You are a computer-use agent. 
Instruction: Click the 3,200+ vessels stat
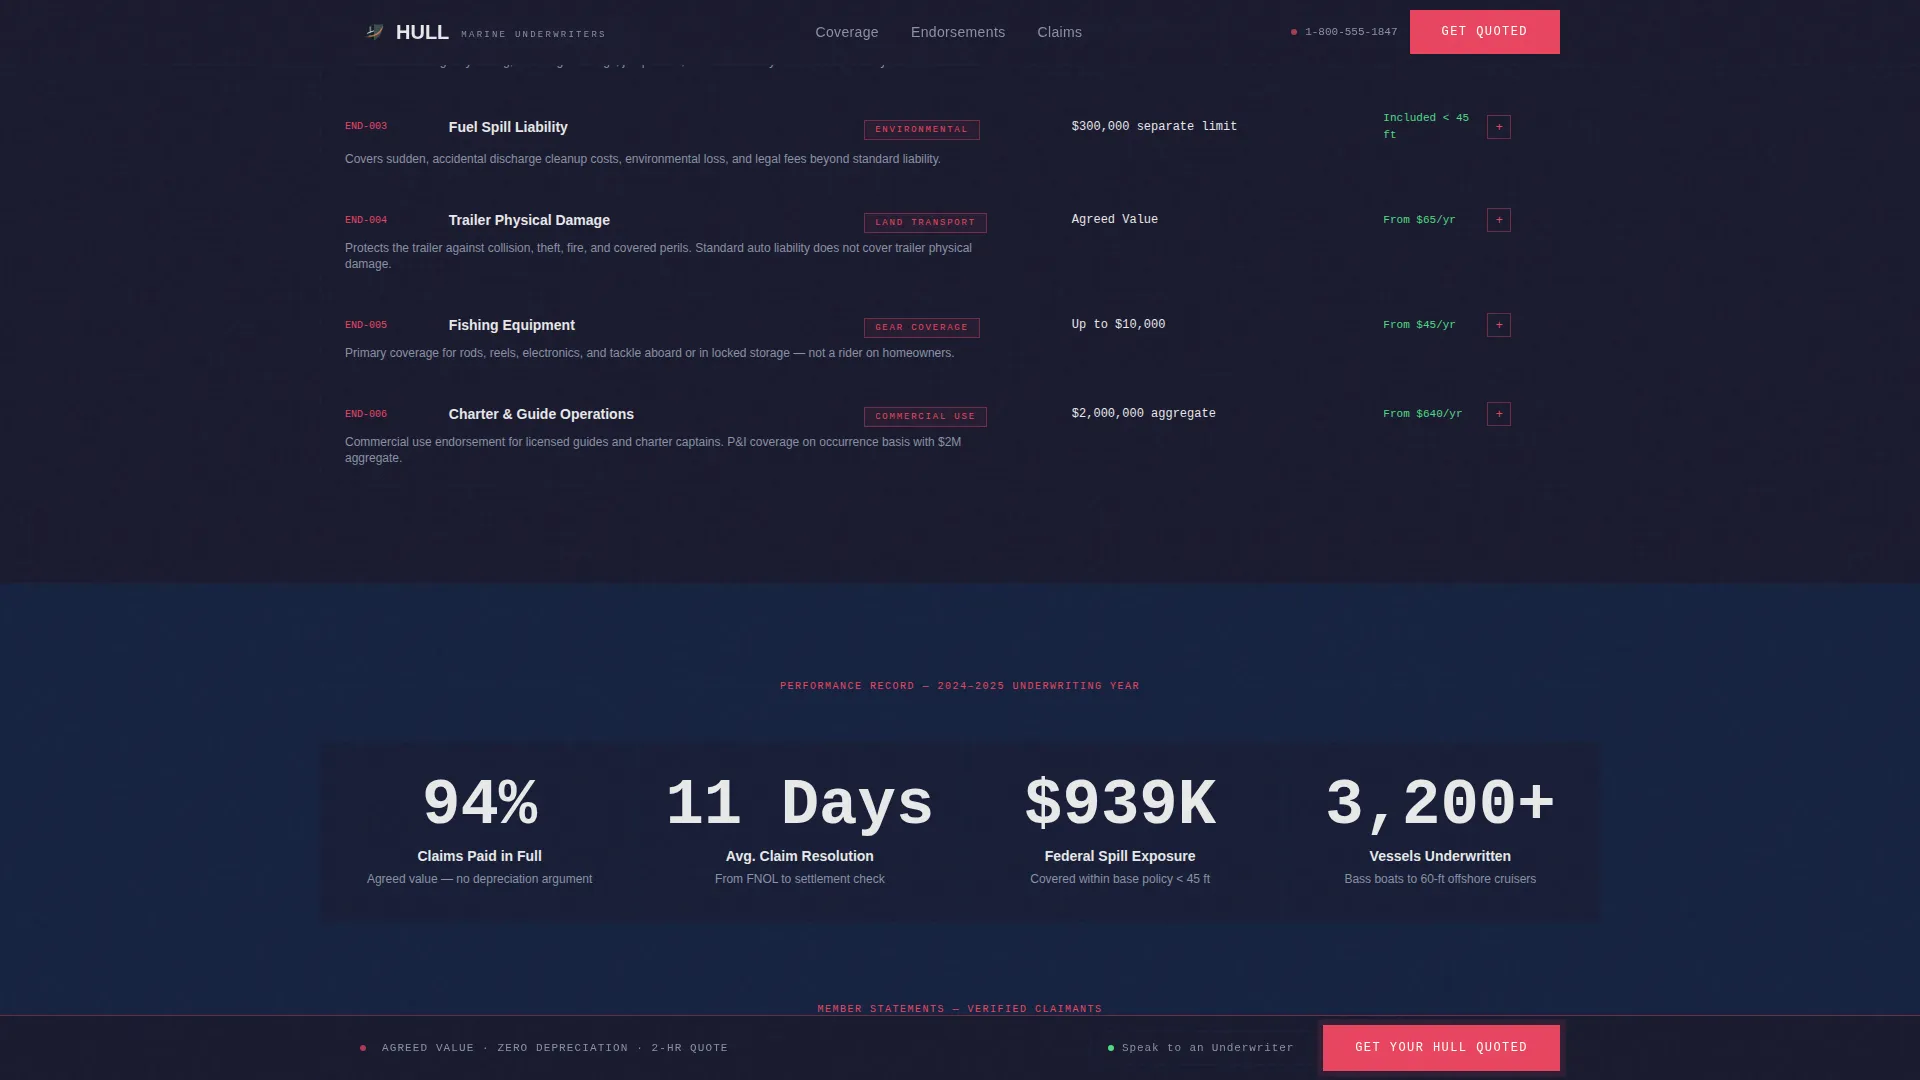(1440, 804)
